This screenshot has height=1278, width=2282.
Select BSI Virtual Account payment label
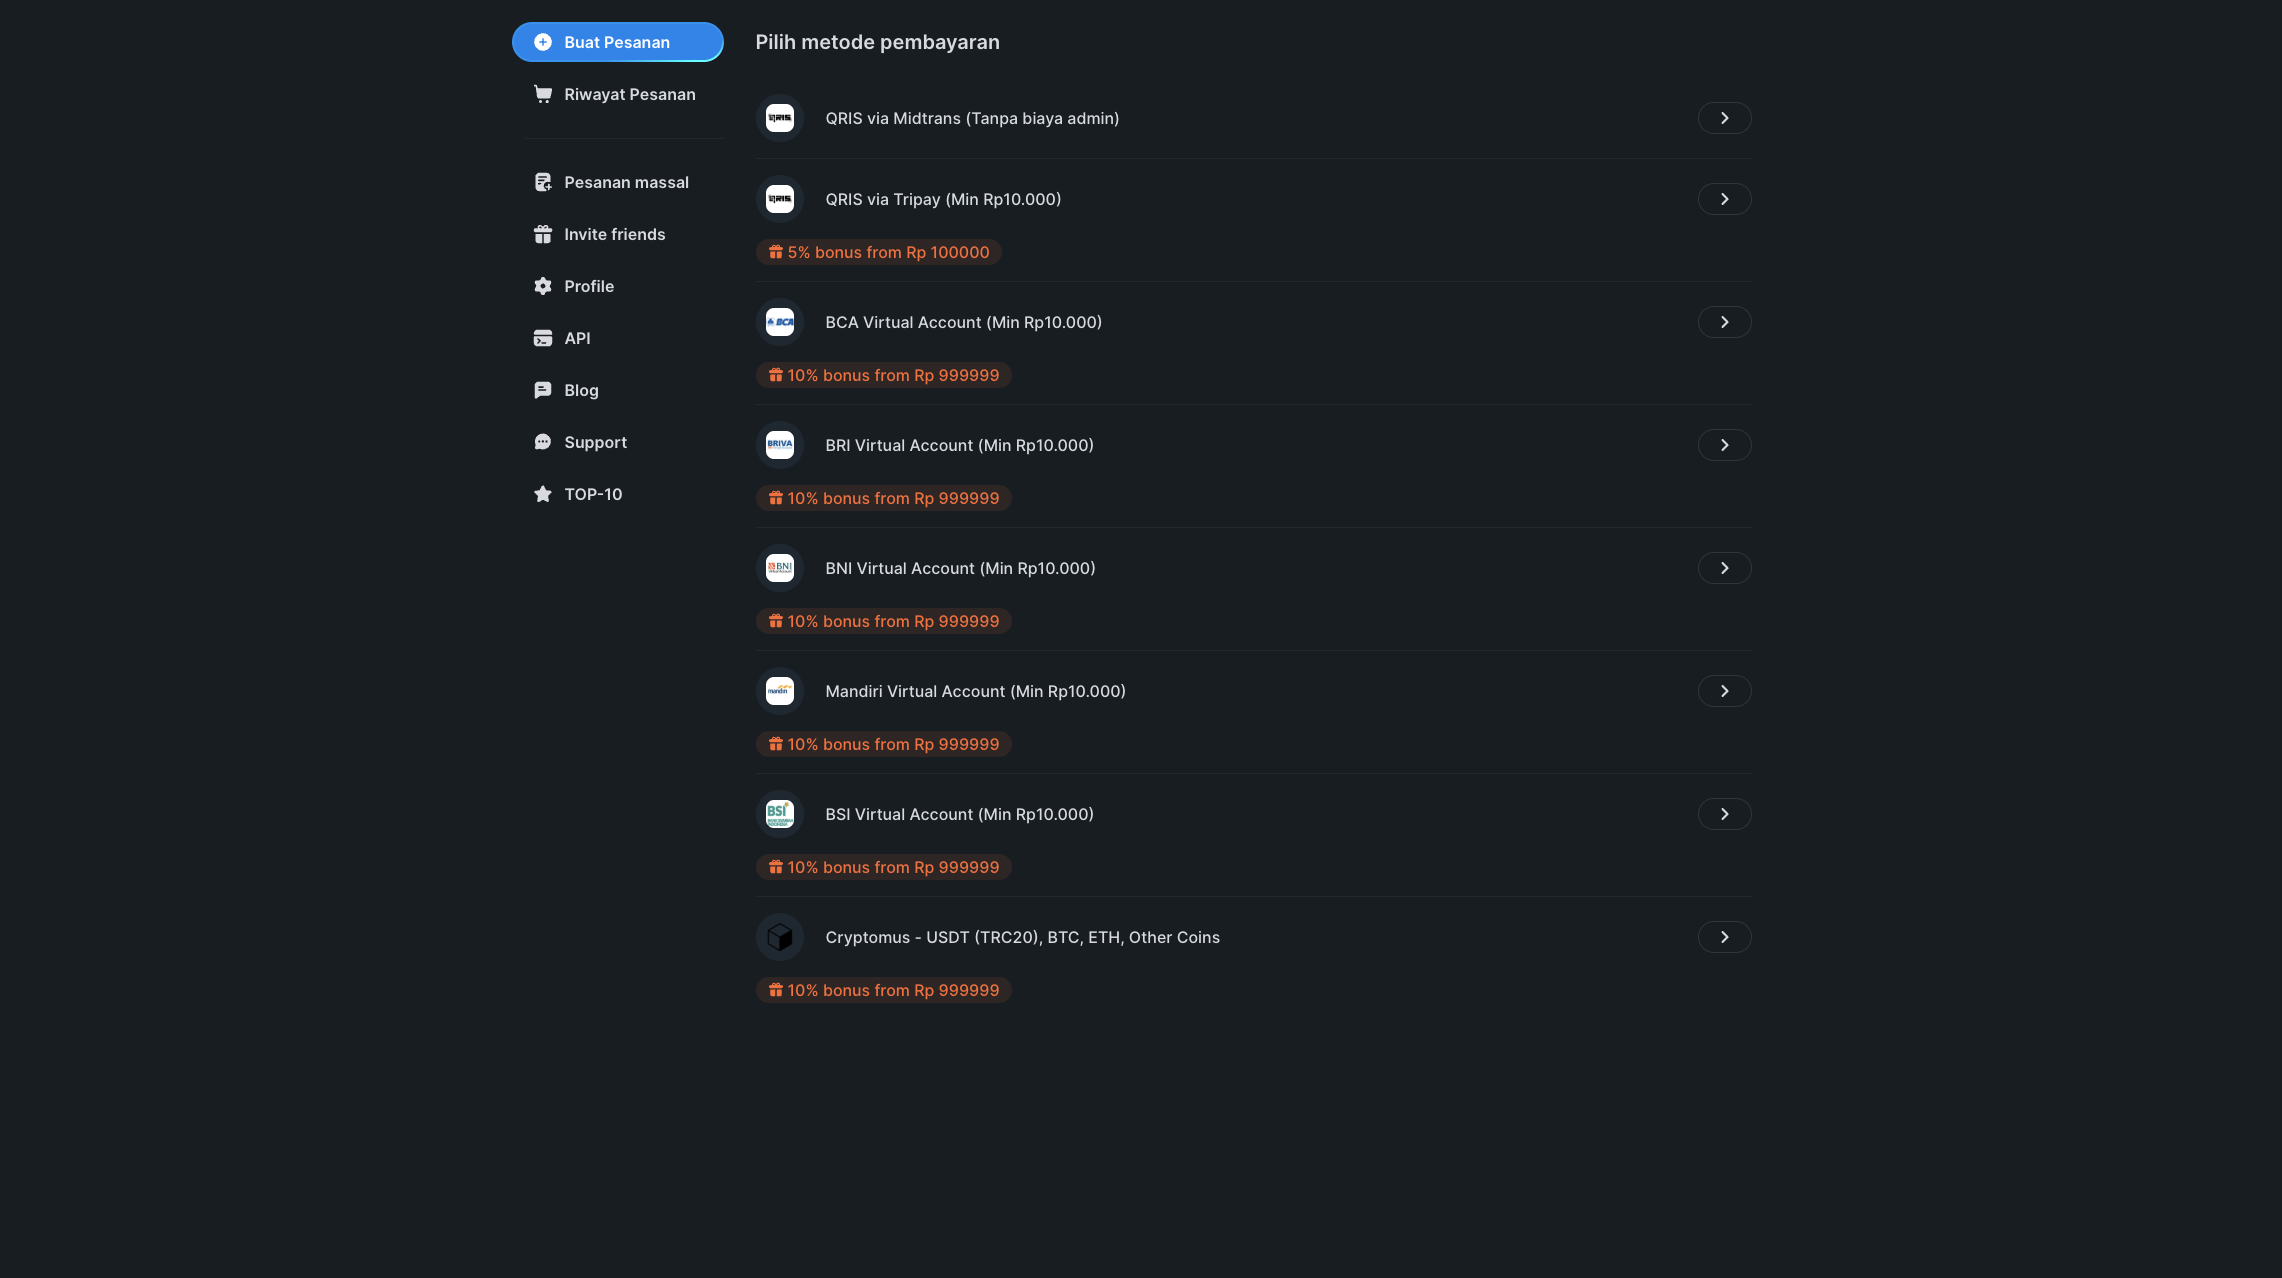[x=958, y=814]
